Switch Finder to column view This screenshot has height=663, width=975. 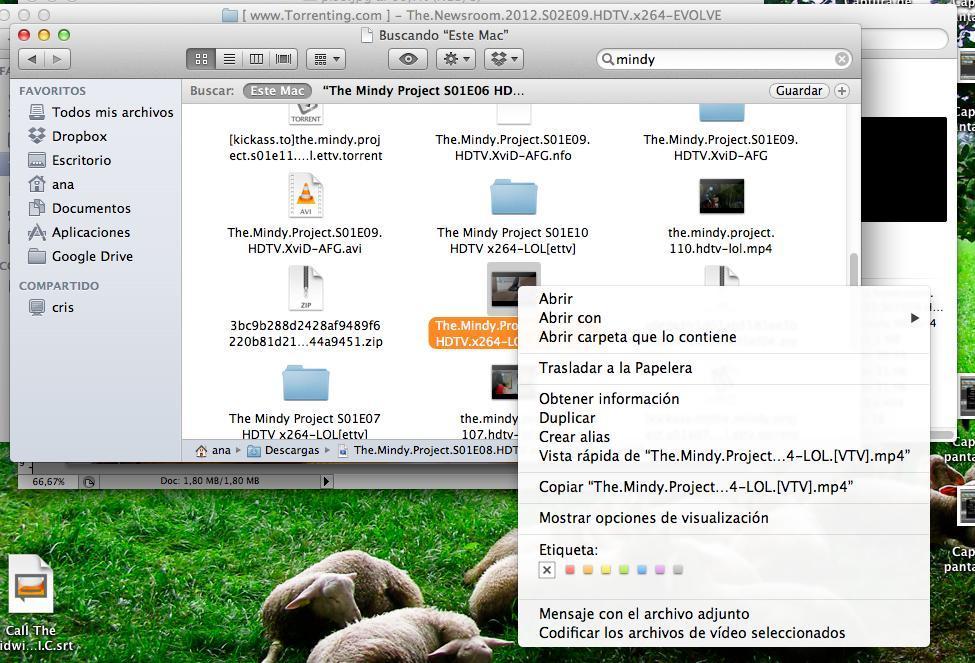coord(256,59)
